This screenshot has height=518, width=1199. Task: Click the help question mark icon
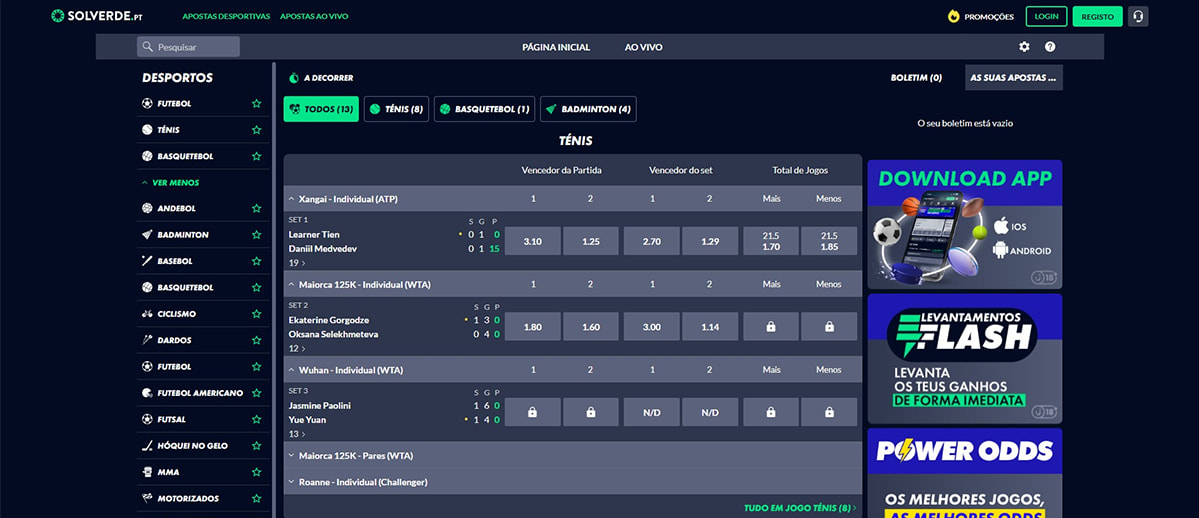click(x=1050, y=47)
